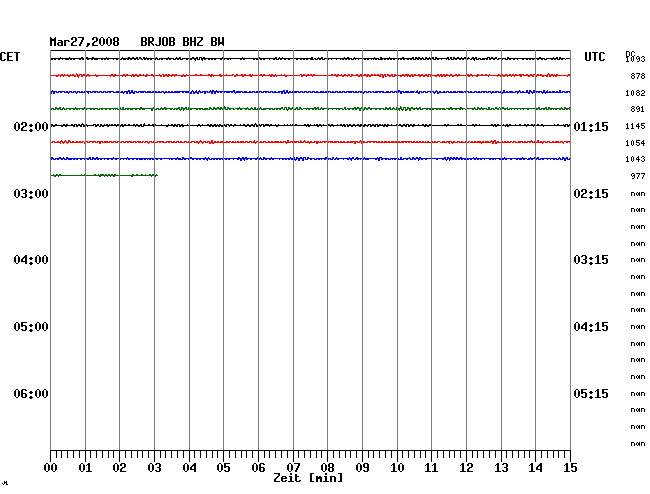Click the black trace at 02:00 CET
The width and height of the screenshot is (650, 494).
[310, 125]
